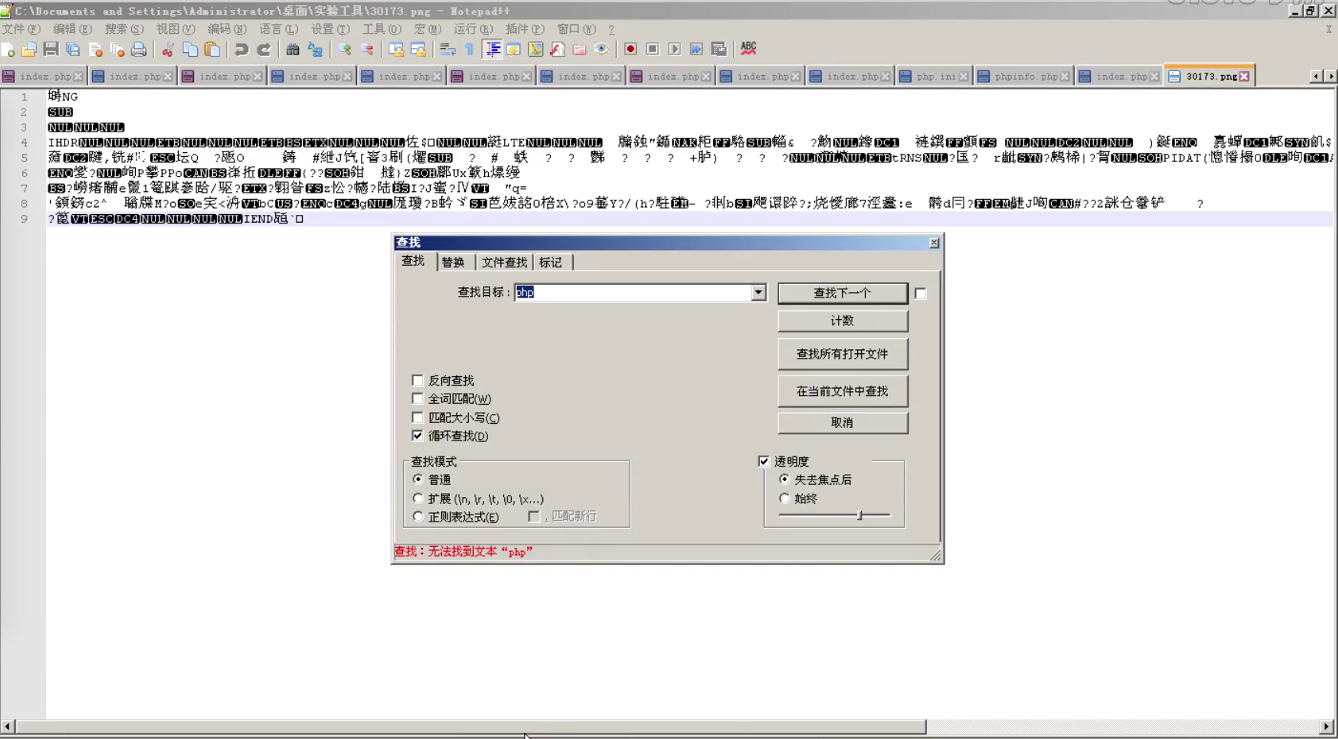Adjust the transparency slider handle
The width and height of the screenshot is (1338, 739).
pyautogui.click(x=859, y=515)
